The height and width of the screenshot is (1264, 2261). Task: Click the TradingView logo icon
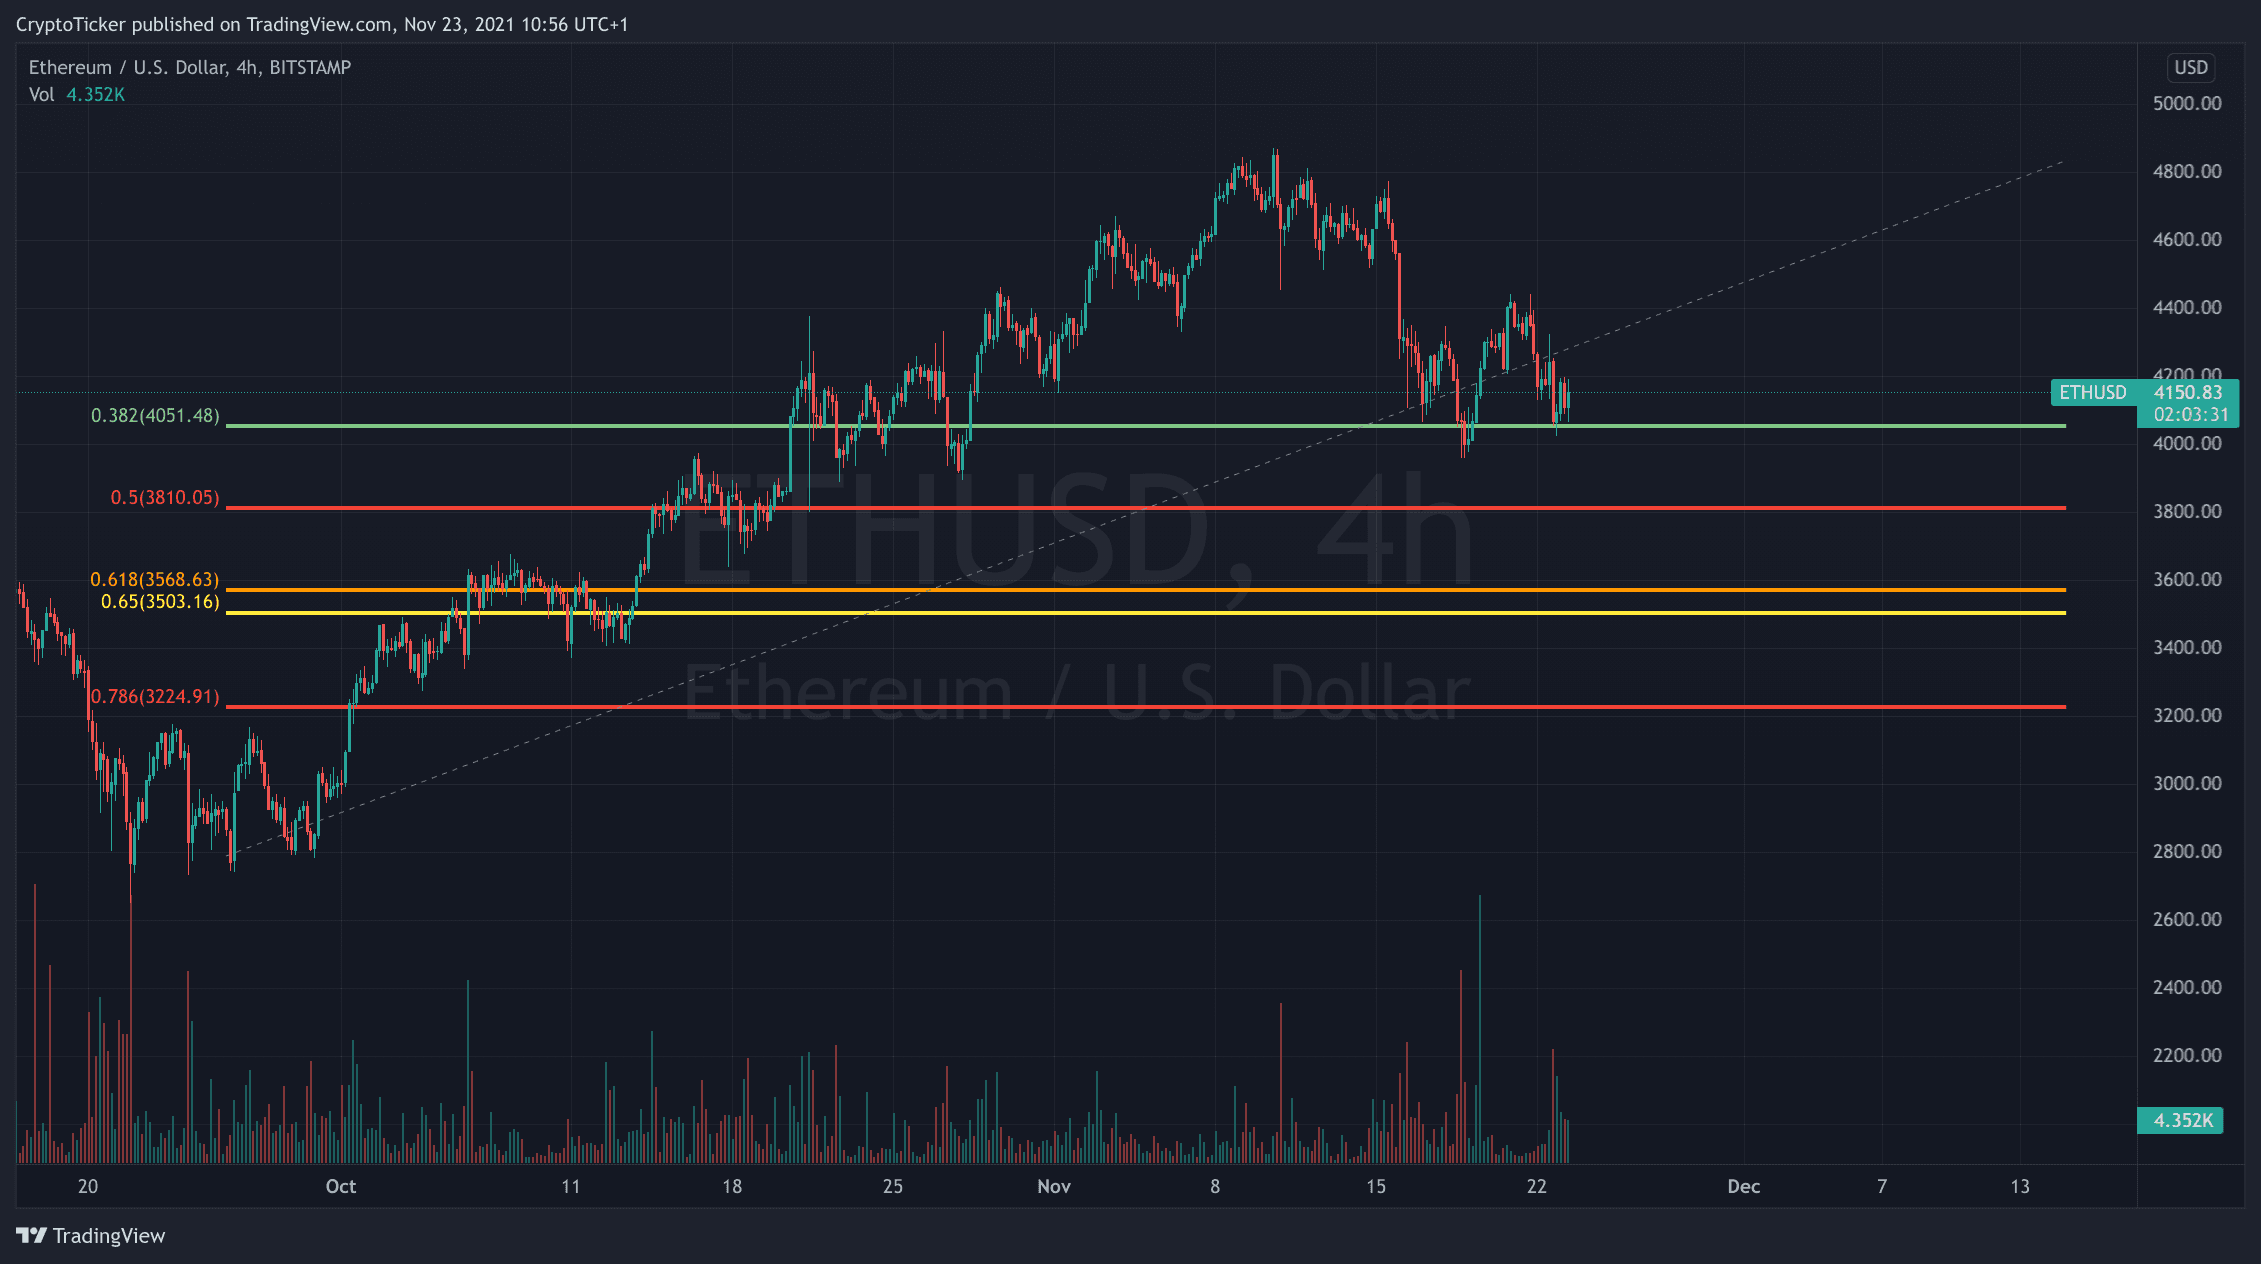point(32,1236)
